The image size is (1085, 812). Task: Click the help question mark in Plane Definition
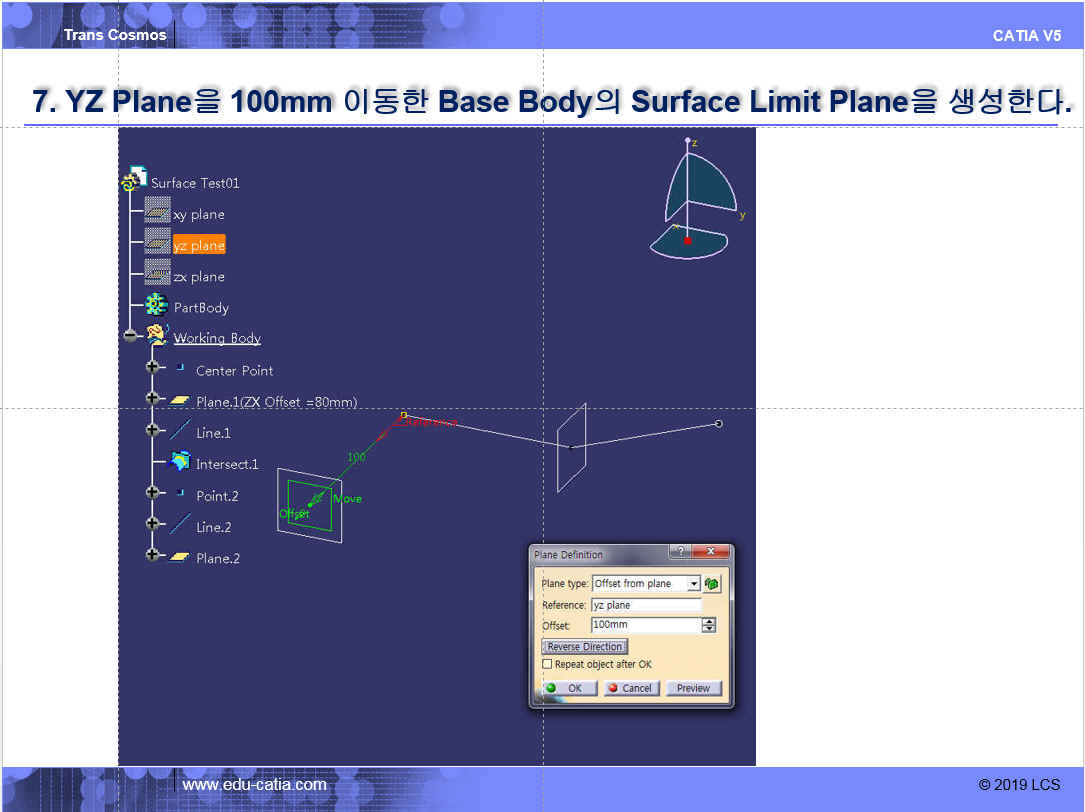(x=680, y=552)
